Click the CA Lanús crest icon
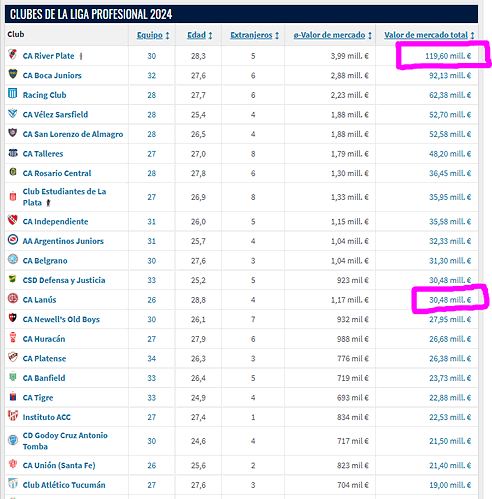This screenshot has width=492, height=499. [x=13, y=298]
